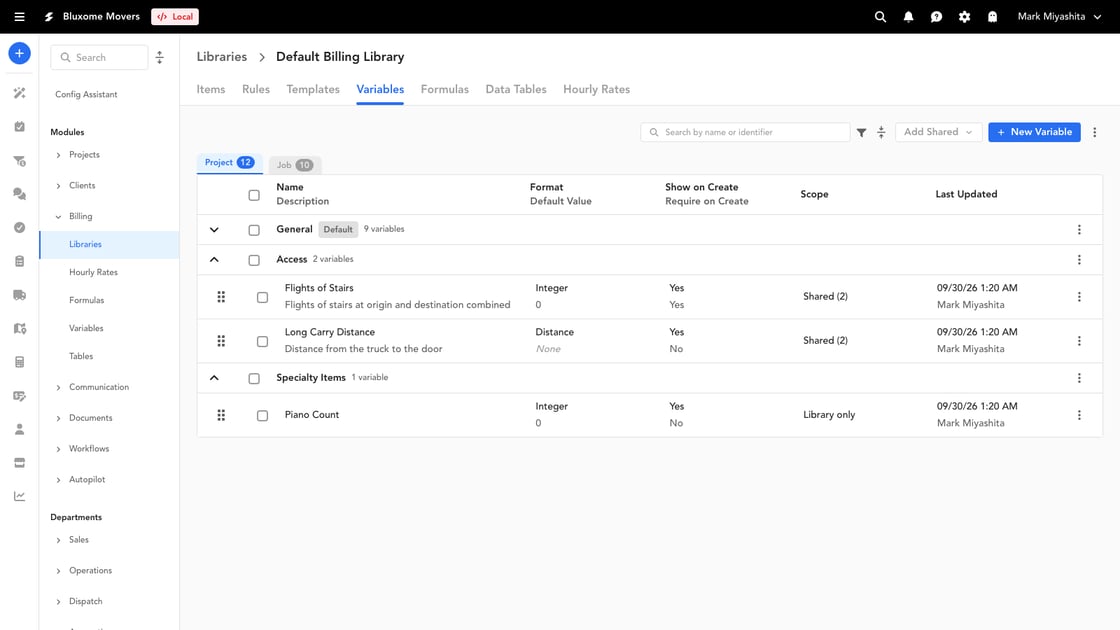1120x630 pixels.
Task: Click drag handle of Flights of Stairs
Action: (221, 297)
